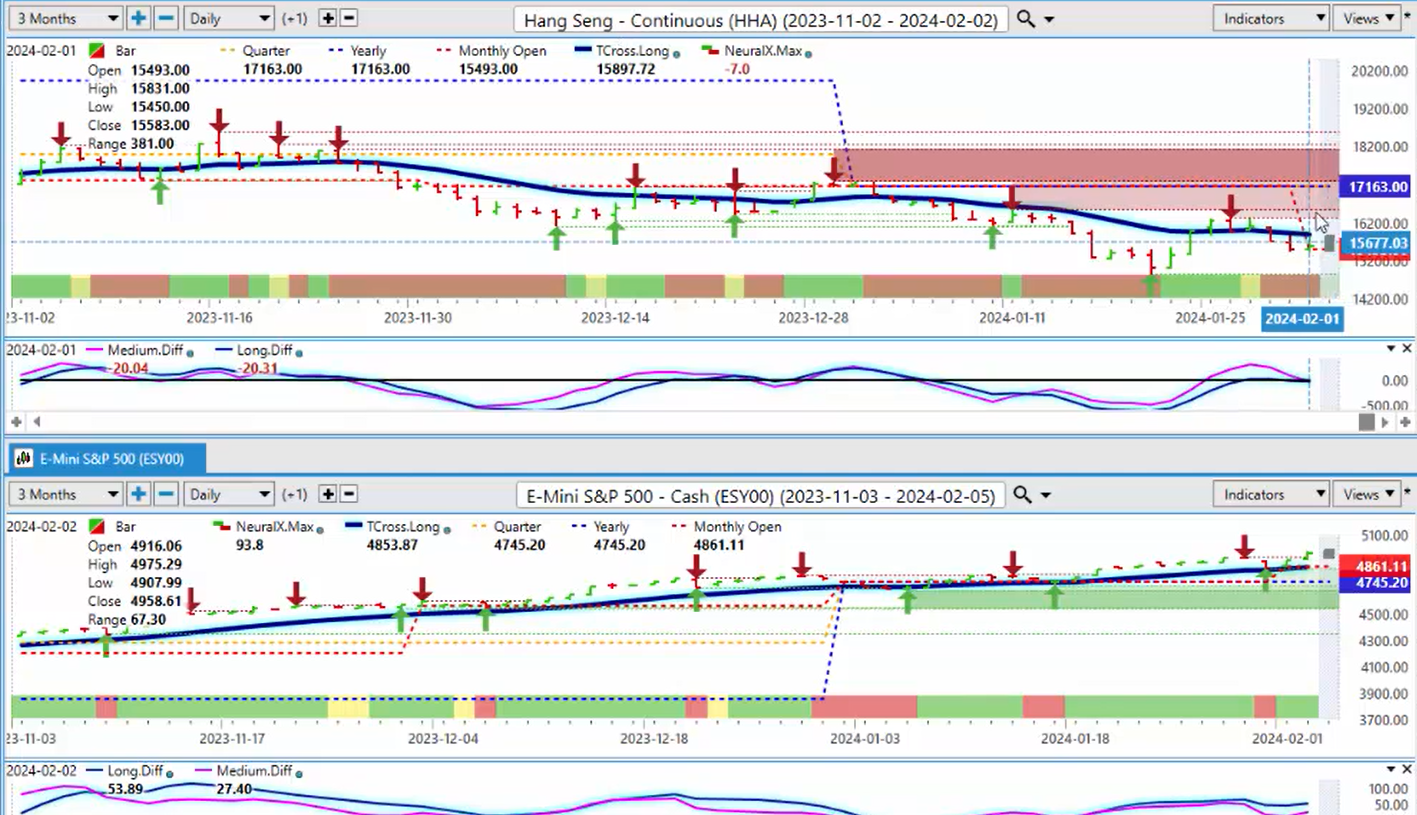Open Long.Diff settings dot in E-Mini subpanel

[x=169, y=774]
